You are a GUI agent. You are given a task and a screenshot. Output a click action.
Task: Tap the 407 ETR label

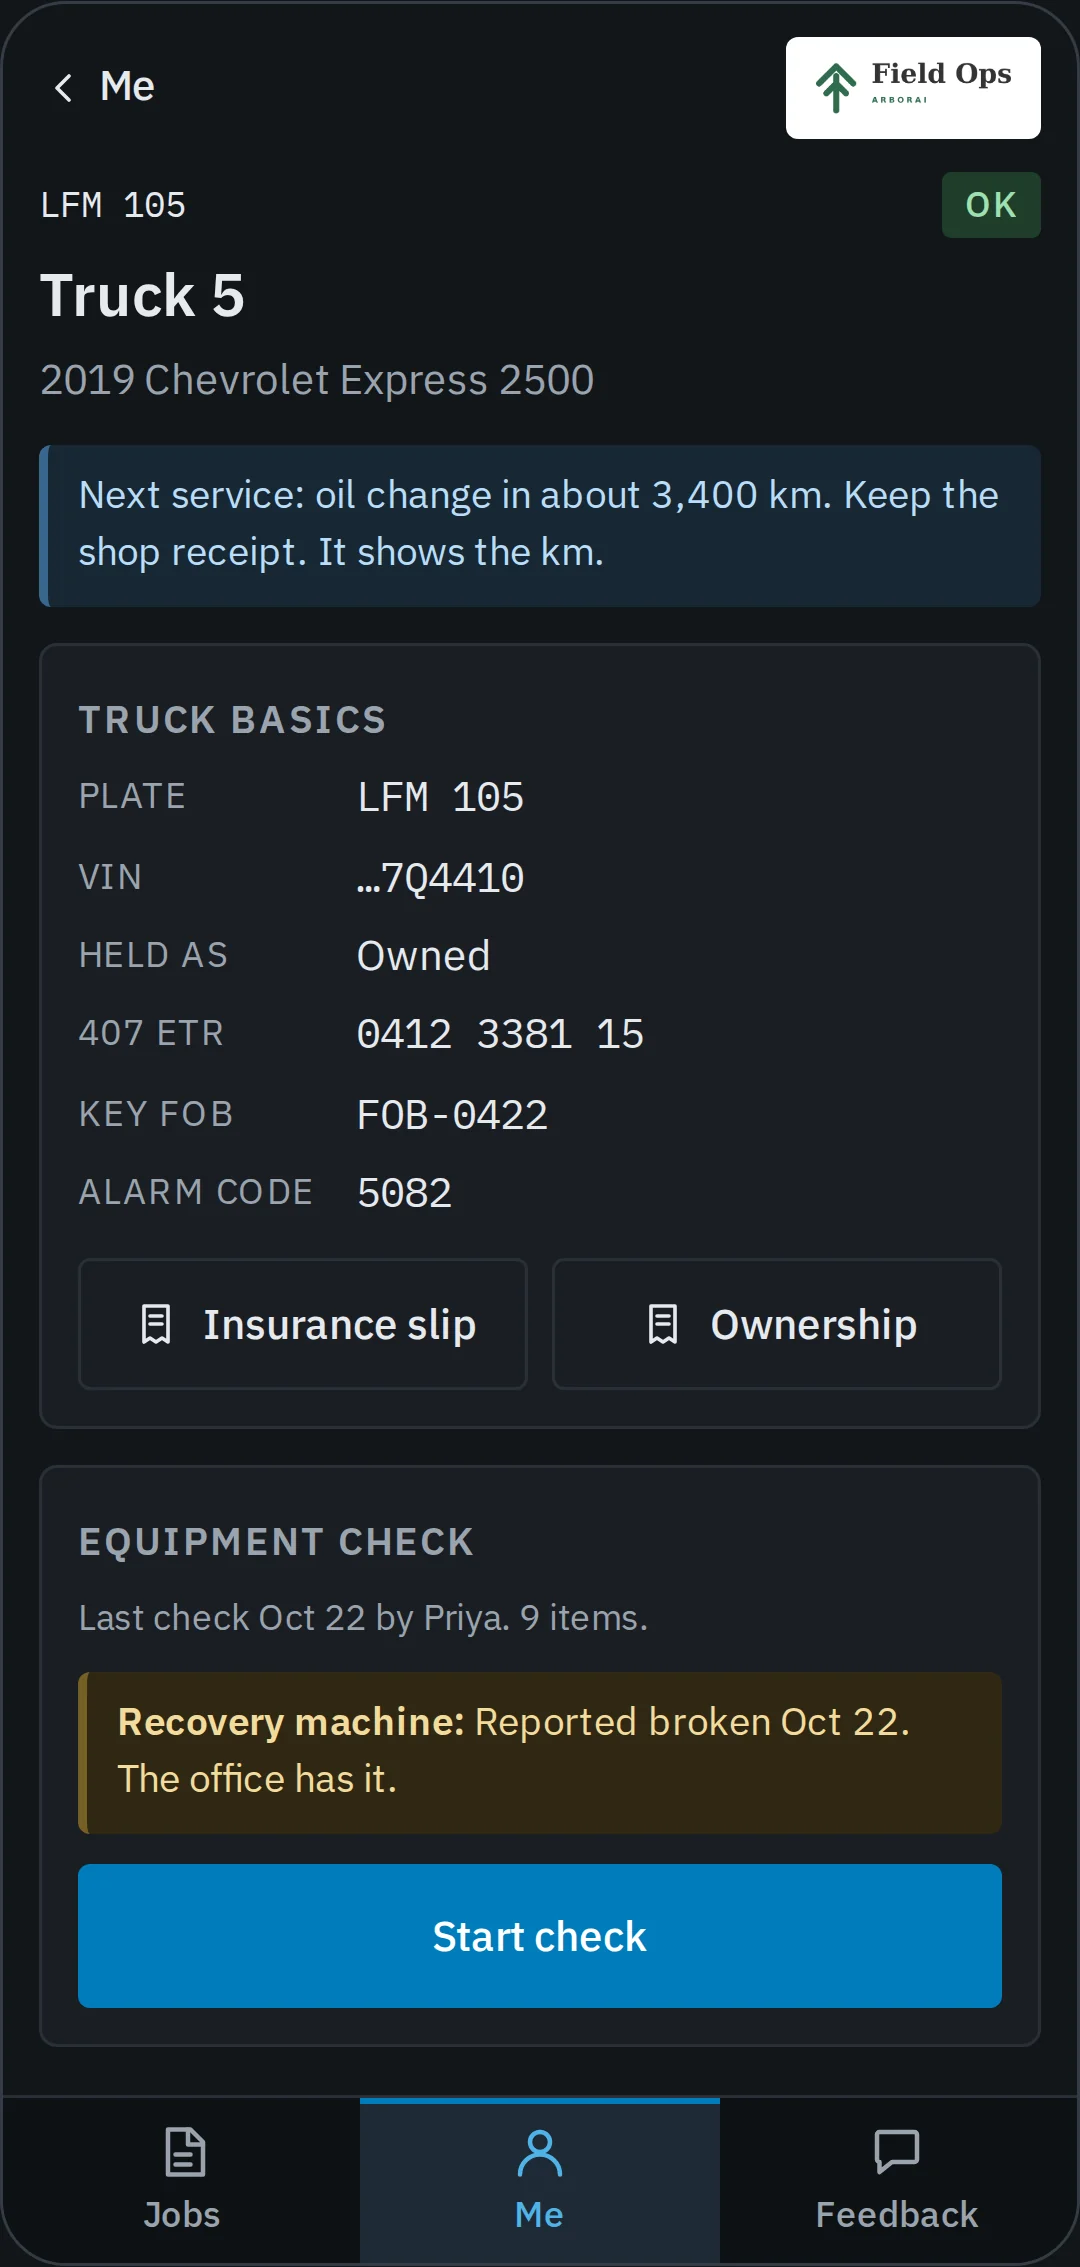151,1033
